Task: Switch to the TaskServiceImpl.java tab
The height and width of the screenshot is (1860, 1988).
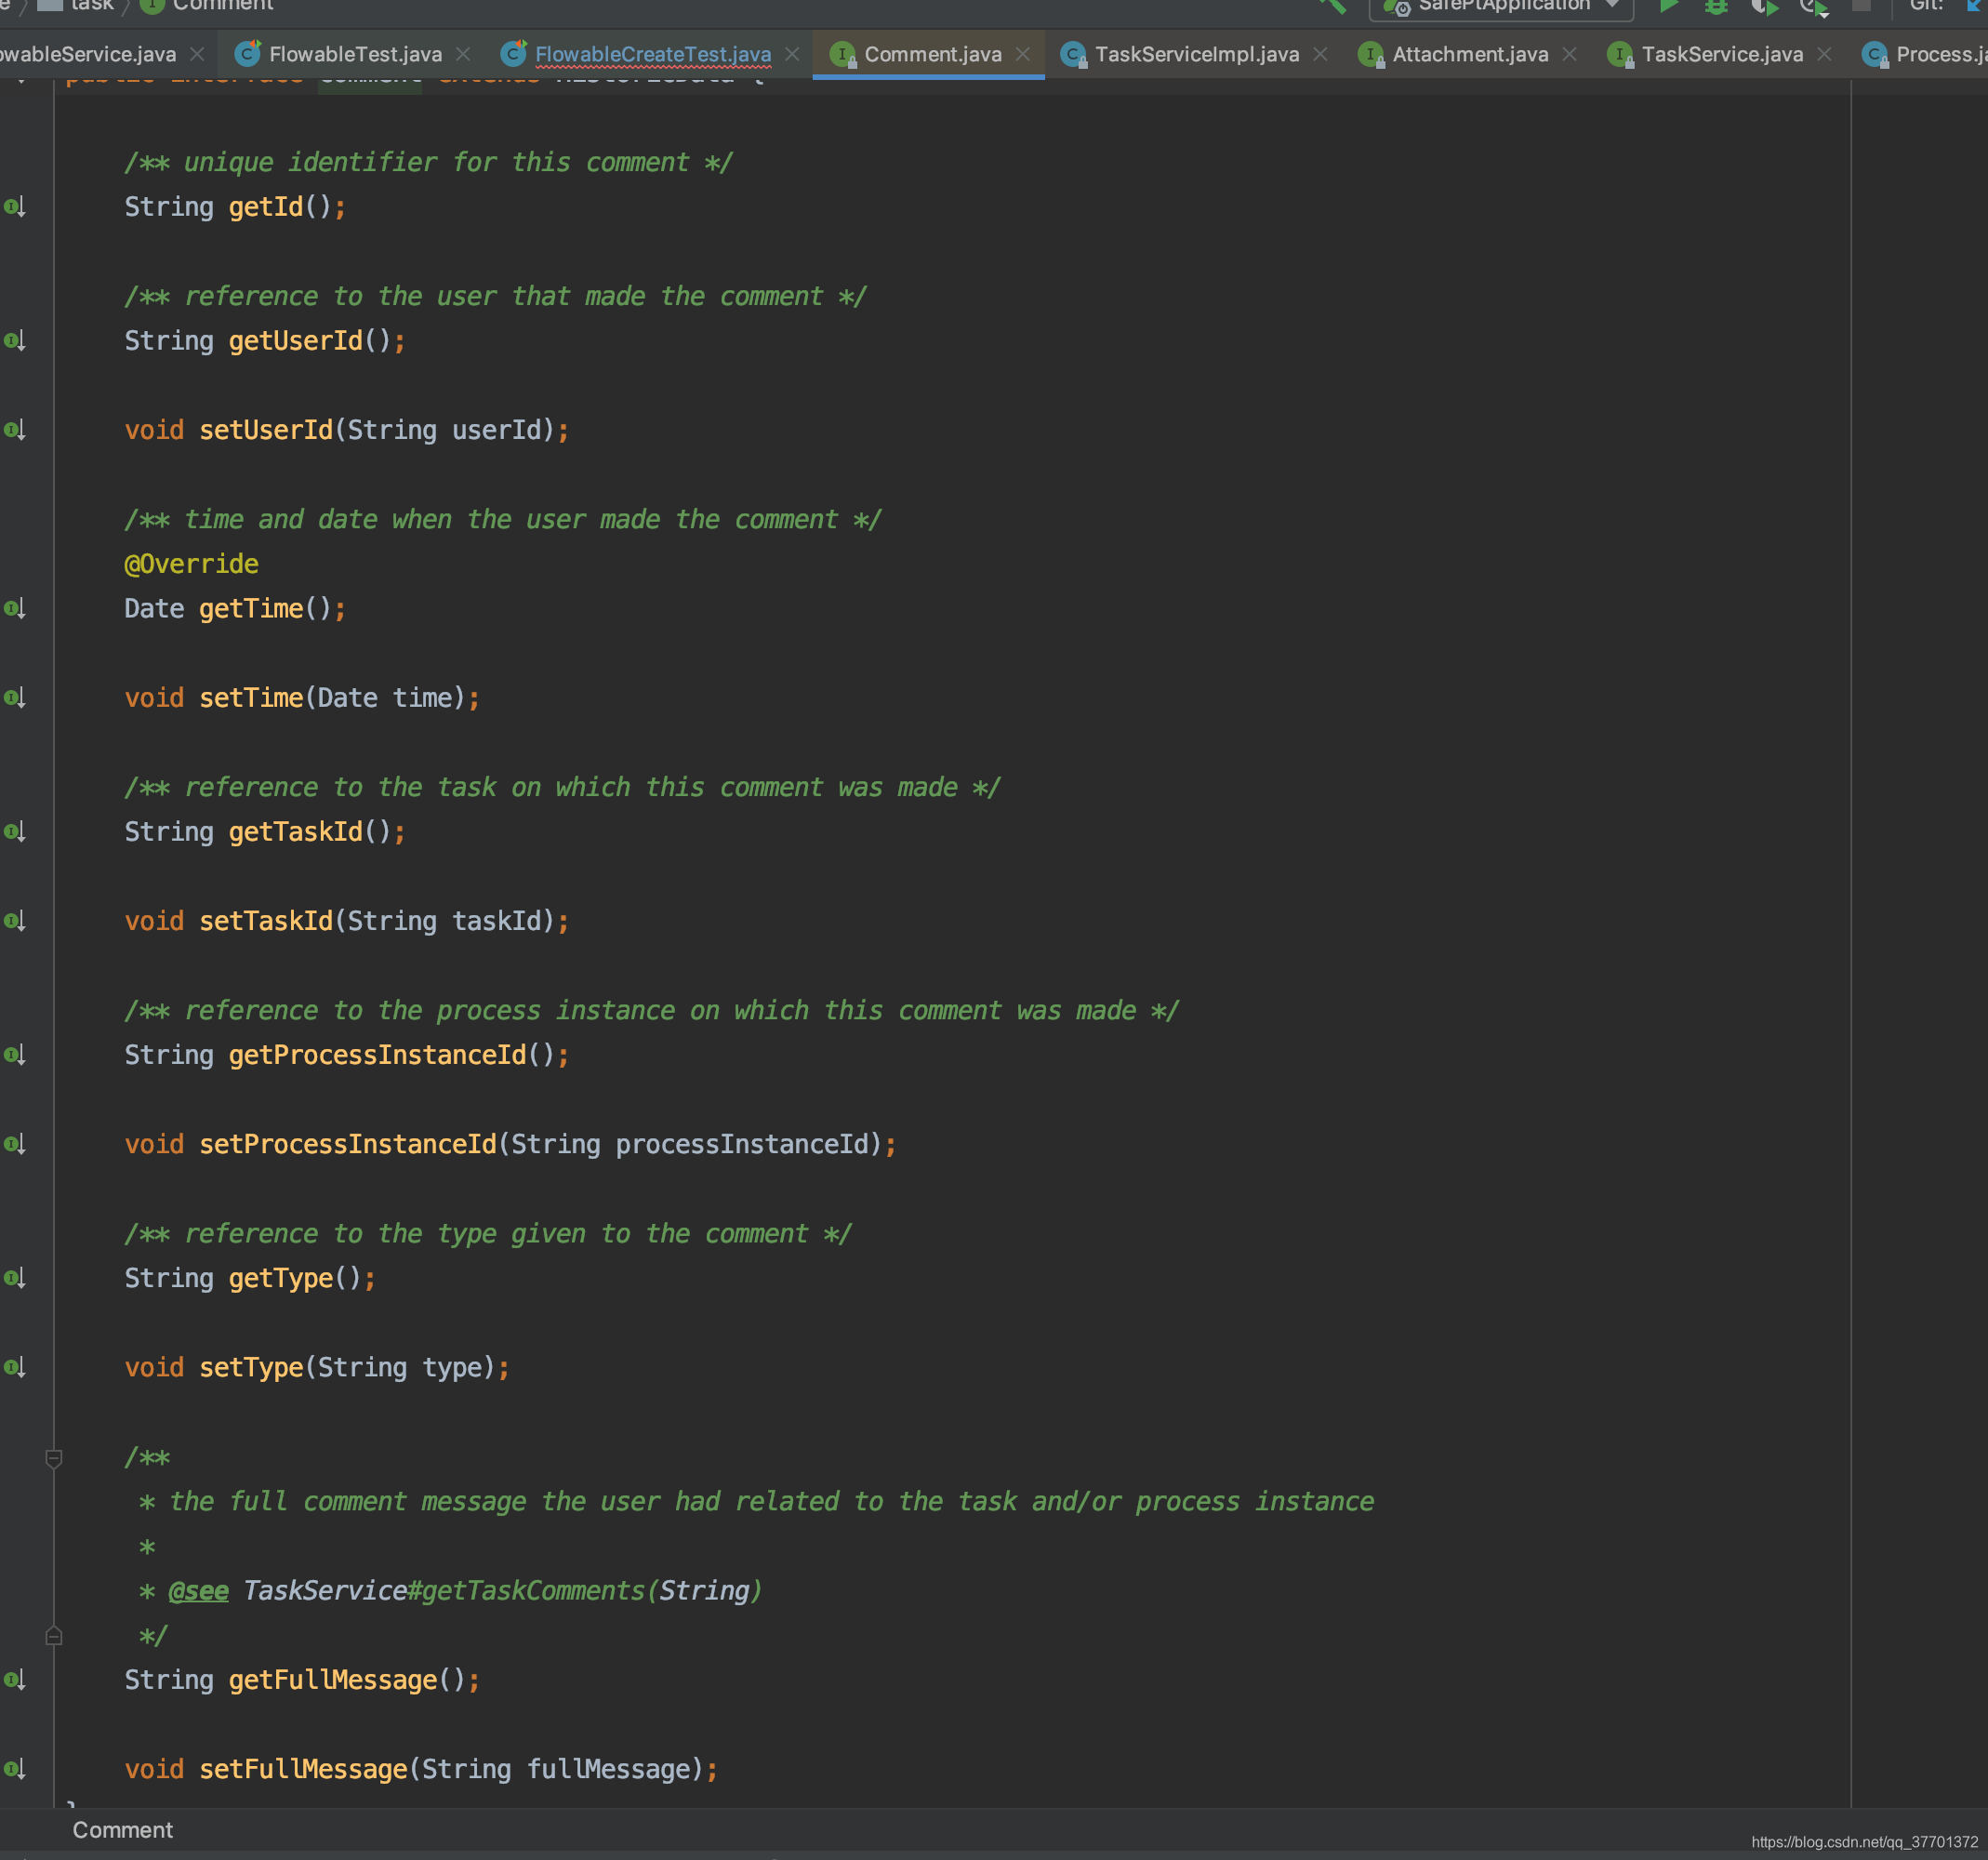Action: [1196, 54]
